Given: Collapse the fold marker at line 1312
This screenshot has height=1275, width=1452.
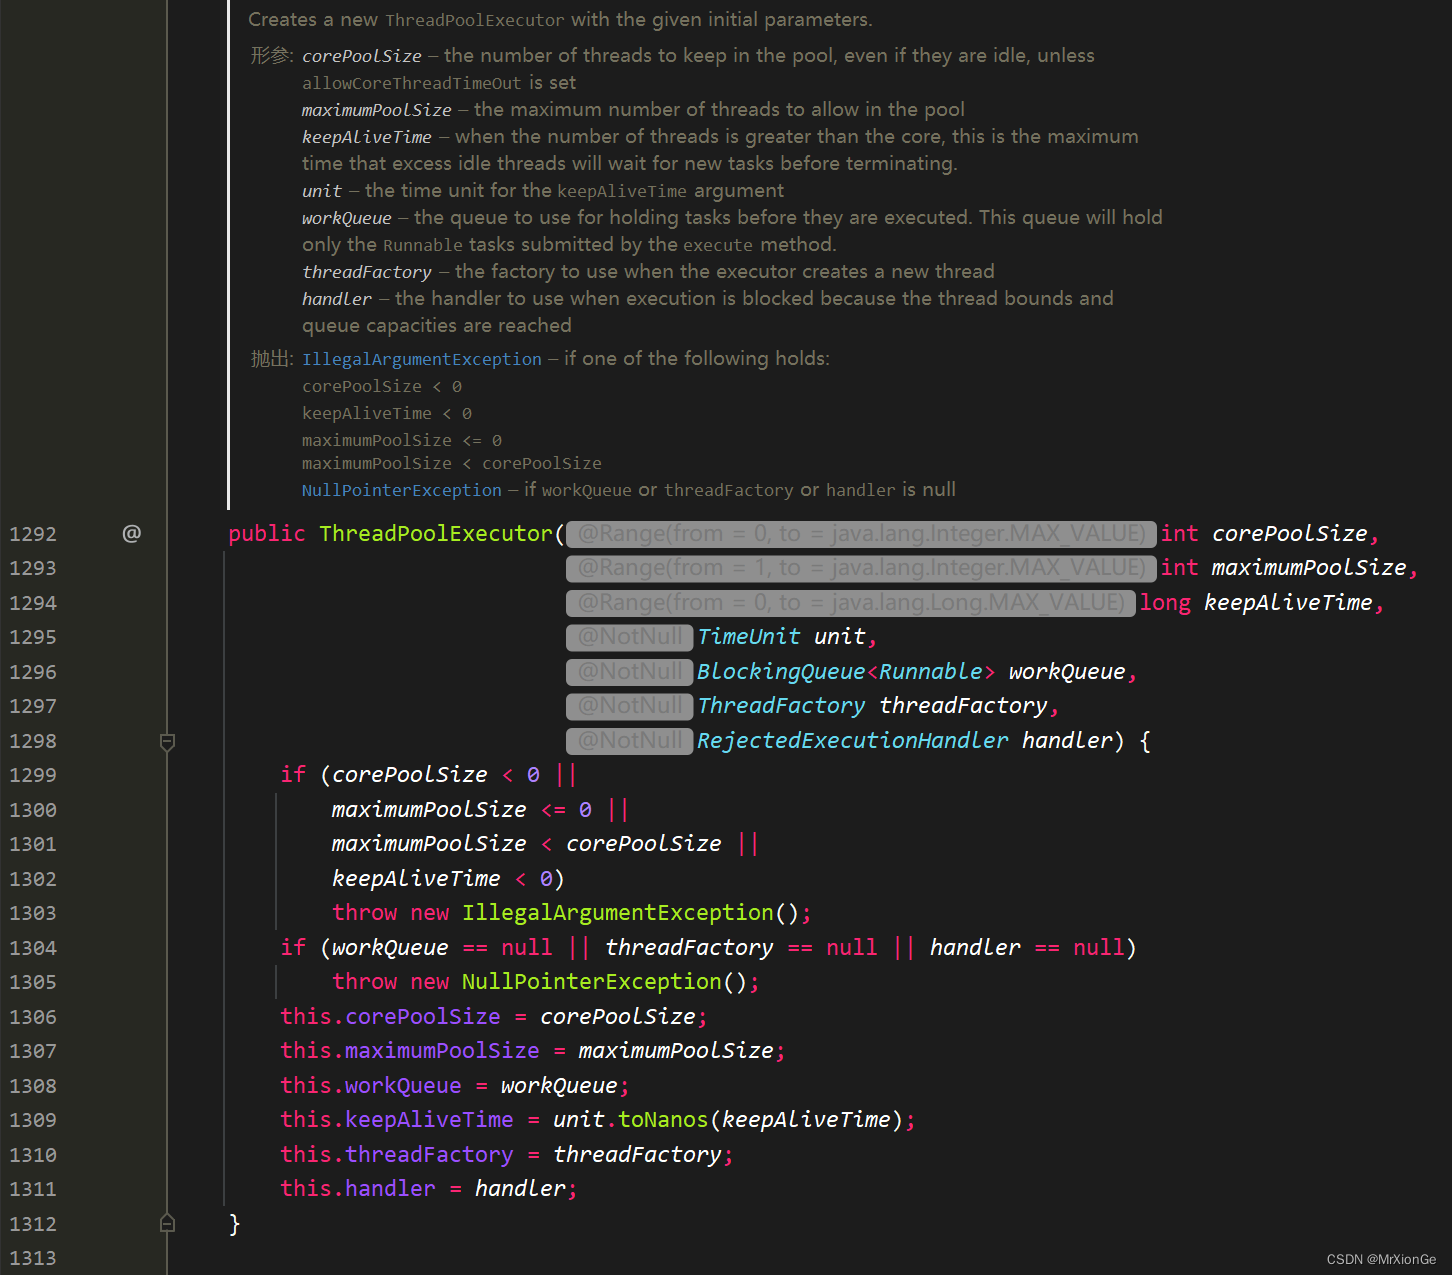Looking at the screenshot, I should [x=167, y=1223].
